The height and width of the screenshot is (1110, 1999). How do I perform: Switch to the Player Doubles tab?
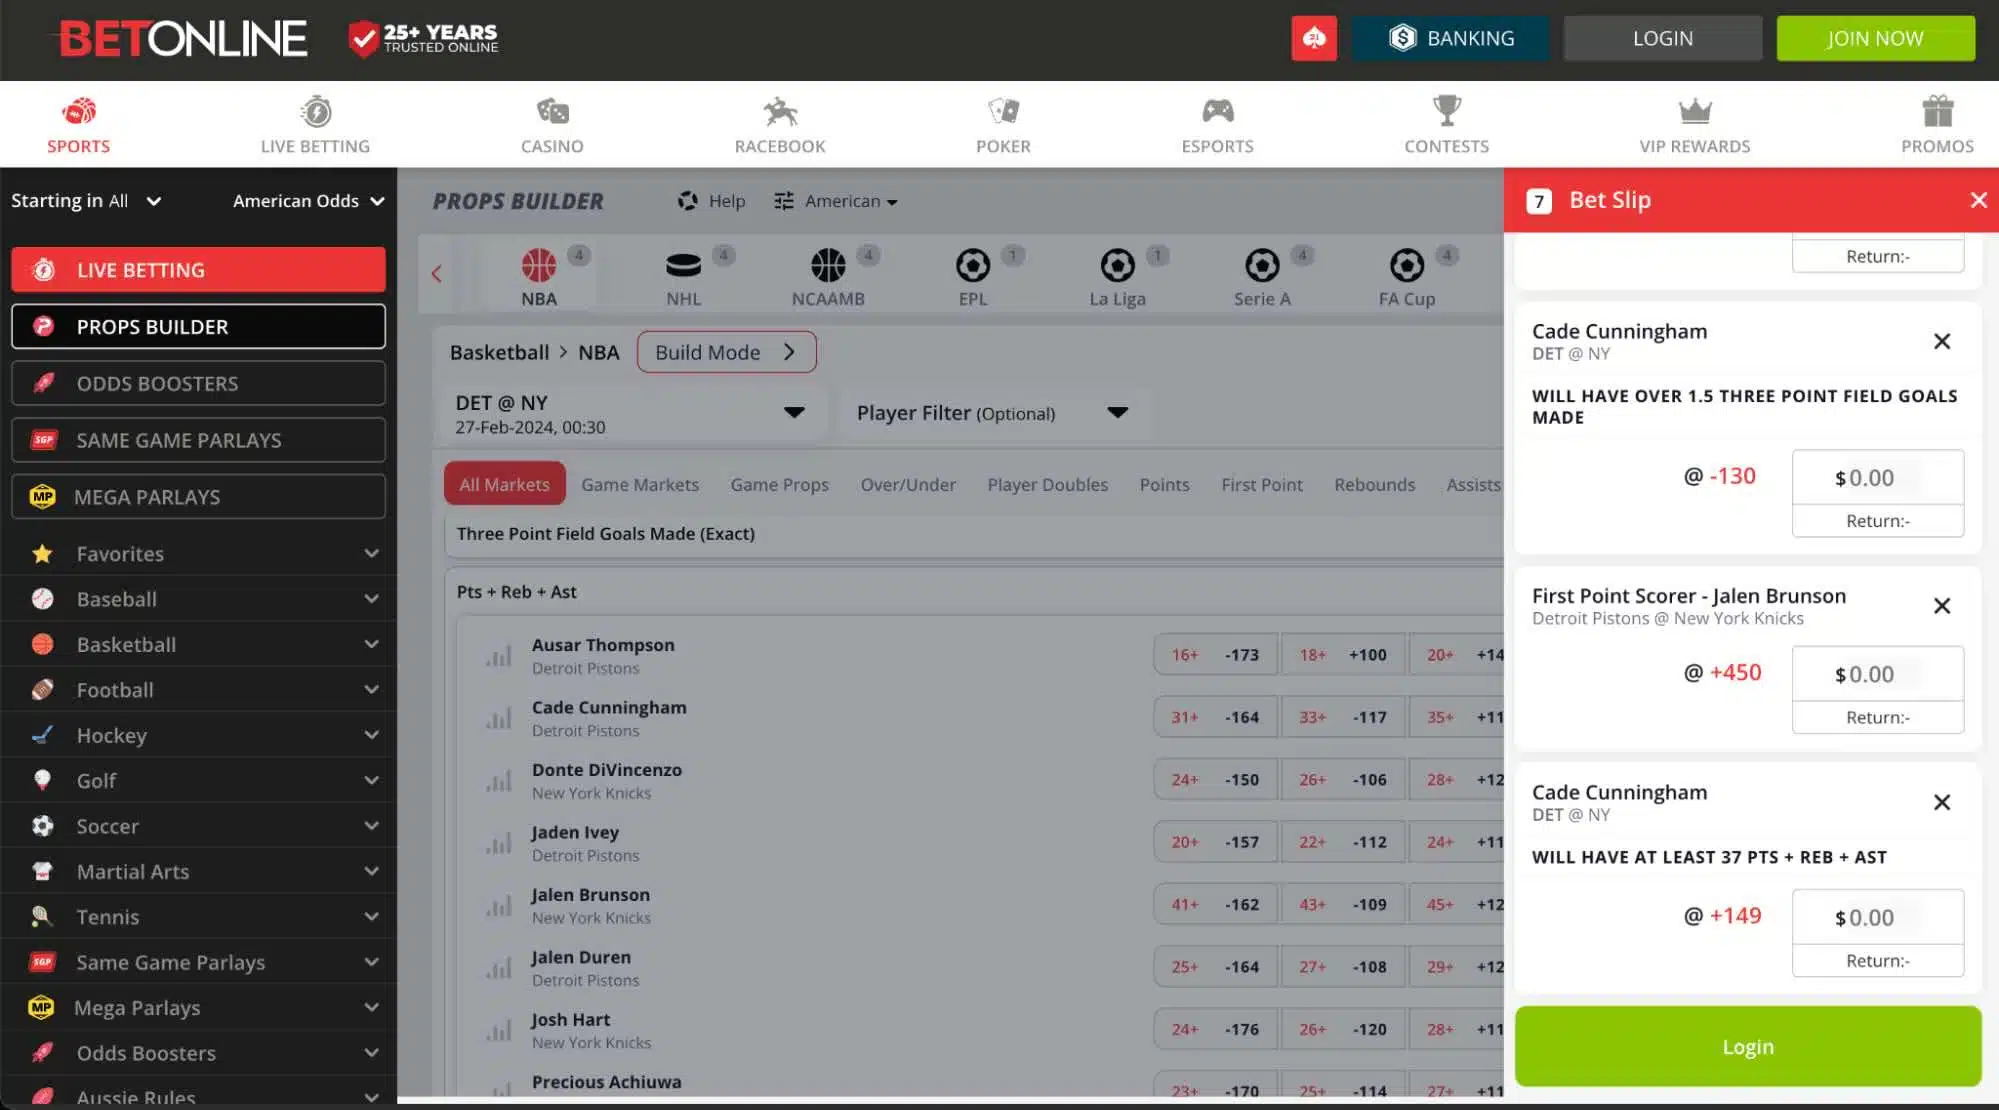(1047, 484)
